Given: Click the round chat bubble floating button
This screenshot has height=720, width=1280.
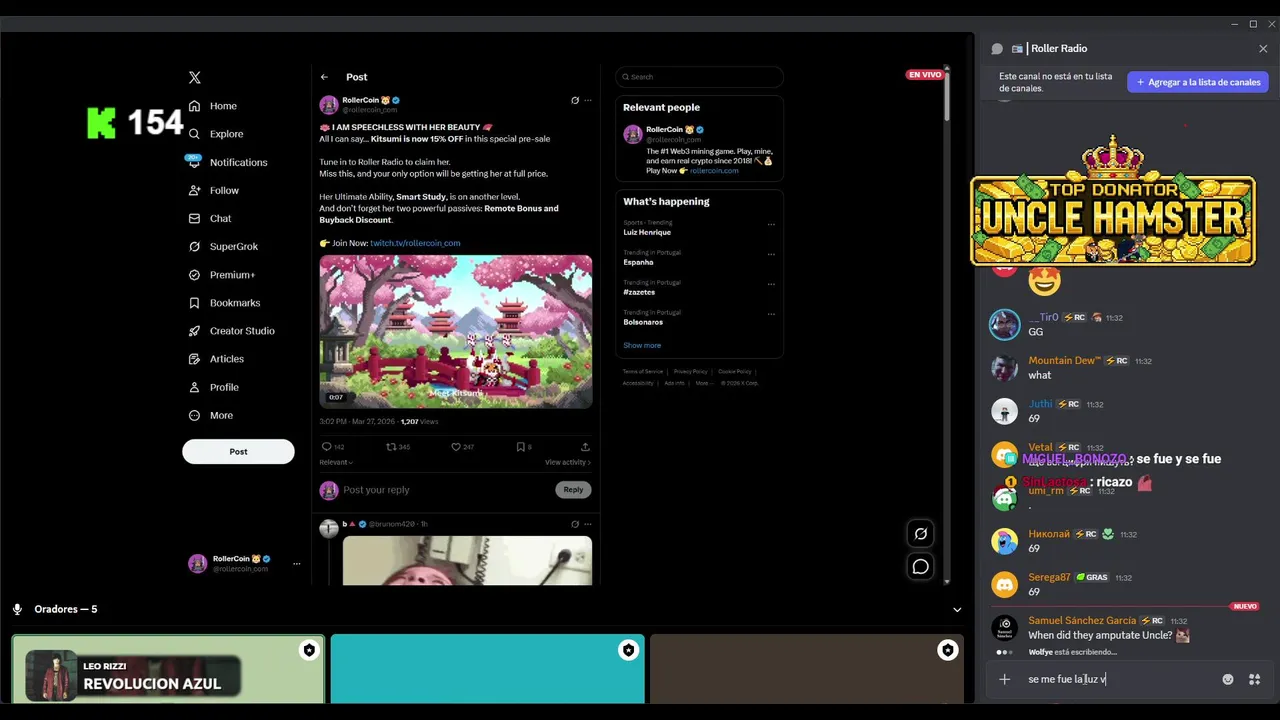Looking at the screenshot, I should click(921, 567).
